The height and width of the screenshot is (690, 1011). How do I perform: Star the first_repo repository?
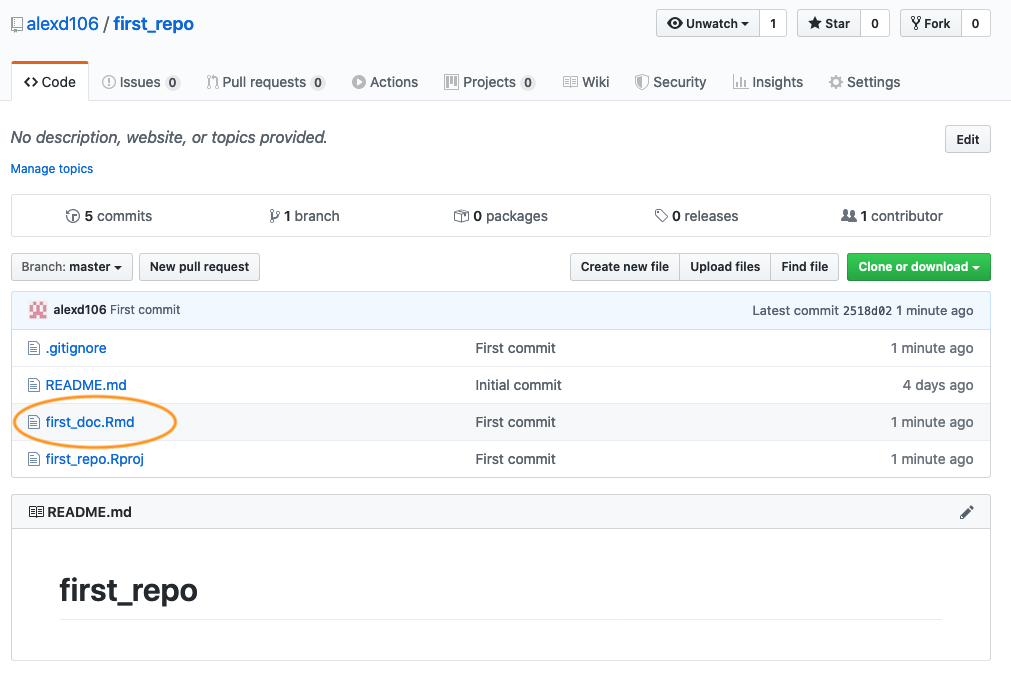point(828,23)
